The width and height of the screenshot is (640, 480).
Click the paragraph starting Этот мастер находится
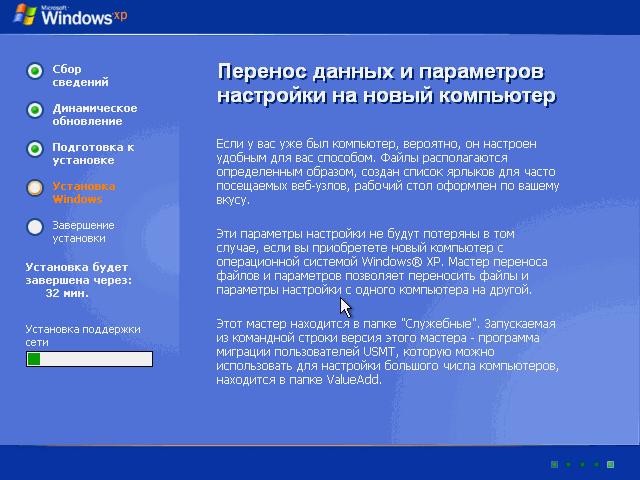tap(387, 352)
